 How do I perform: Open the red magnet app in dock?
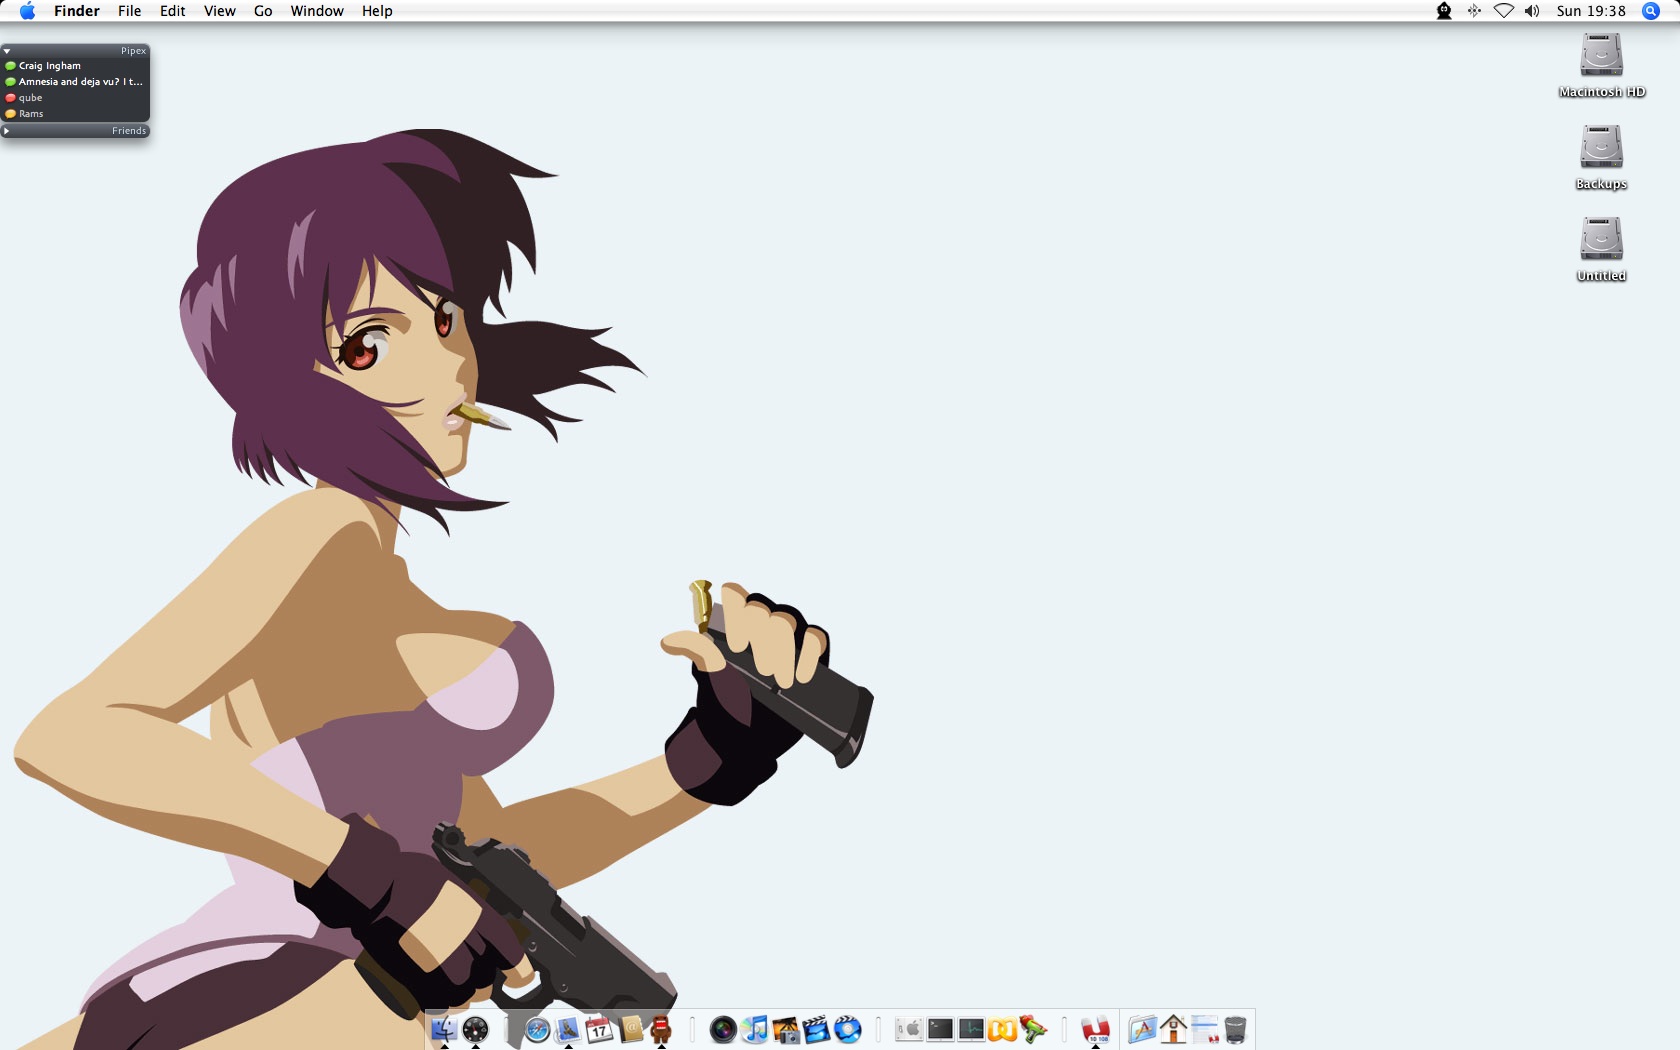pos(1096,1029)
